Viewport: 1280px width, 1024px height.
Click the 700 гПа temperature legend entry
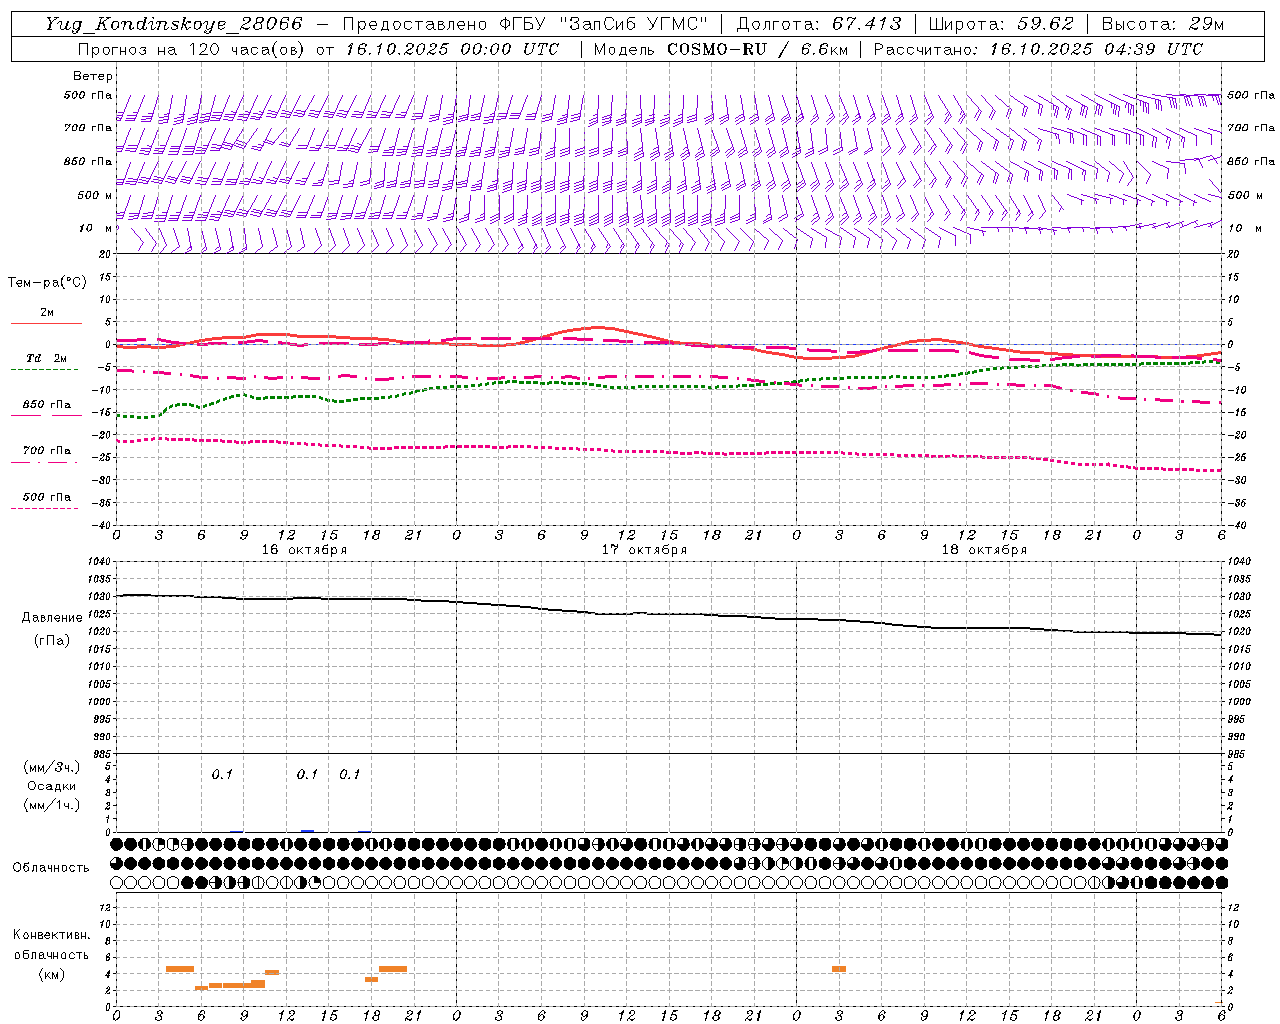46,451
